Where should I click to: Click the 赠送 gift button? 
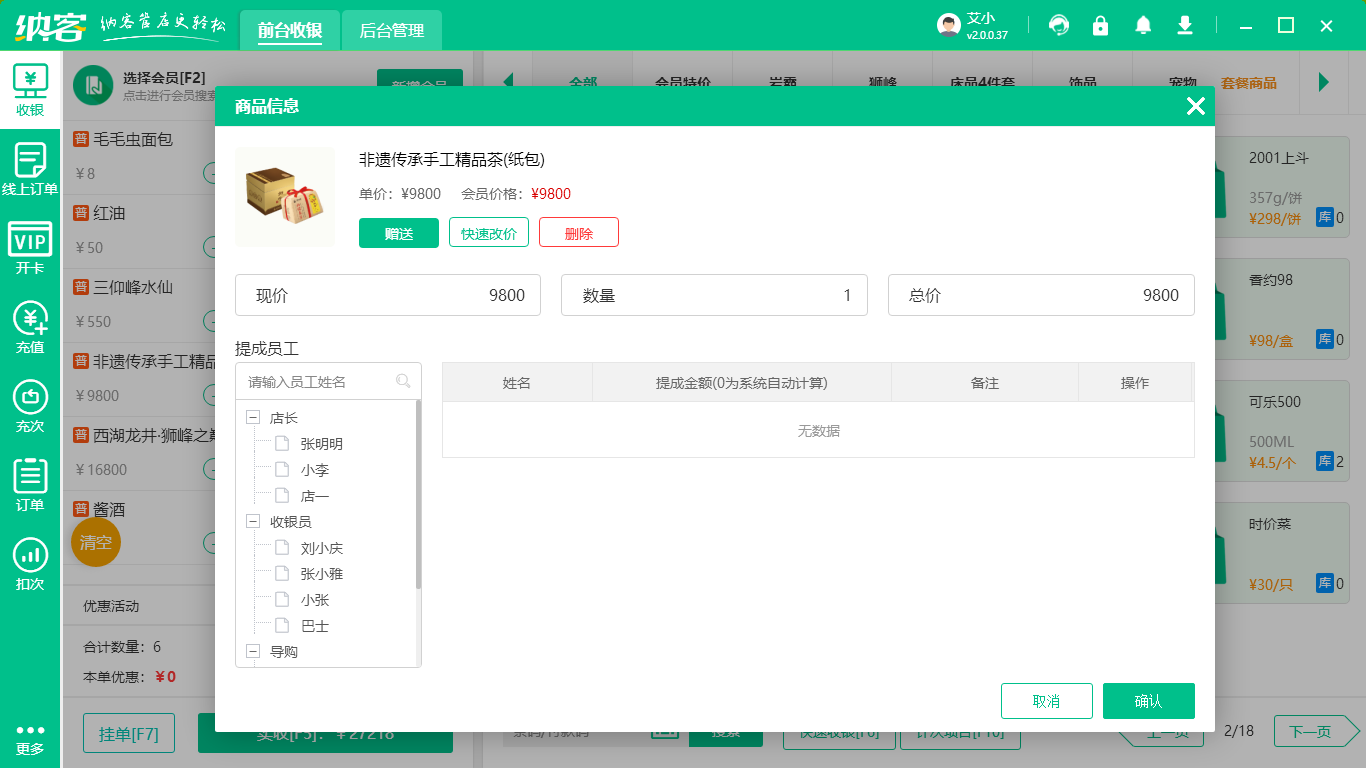[398, 232]
